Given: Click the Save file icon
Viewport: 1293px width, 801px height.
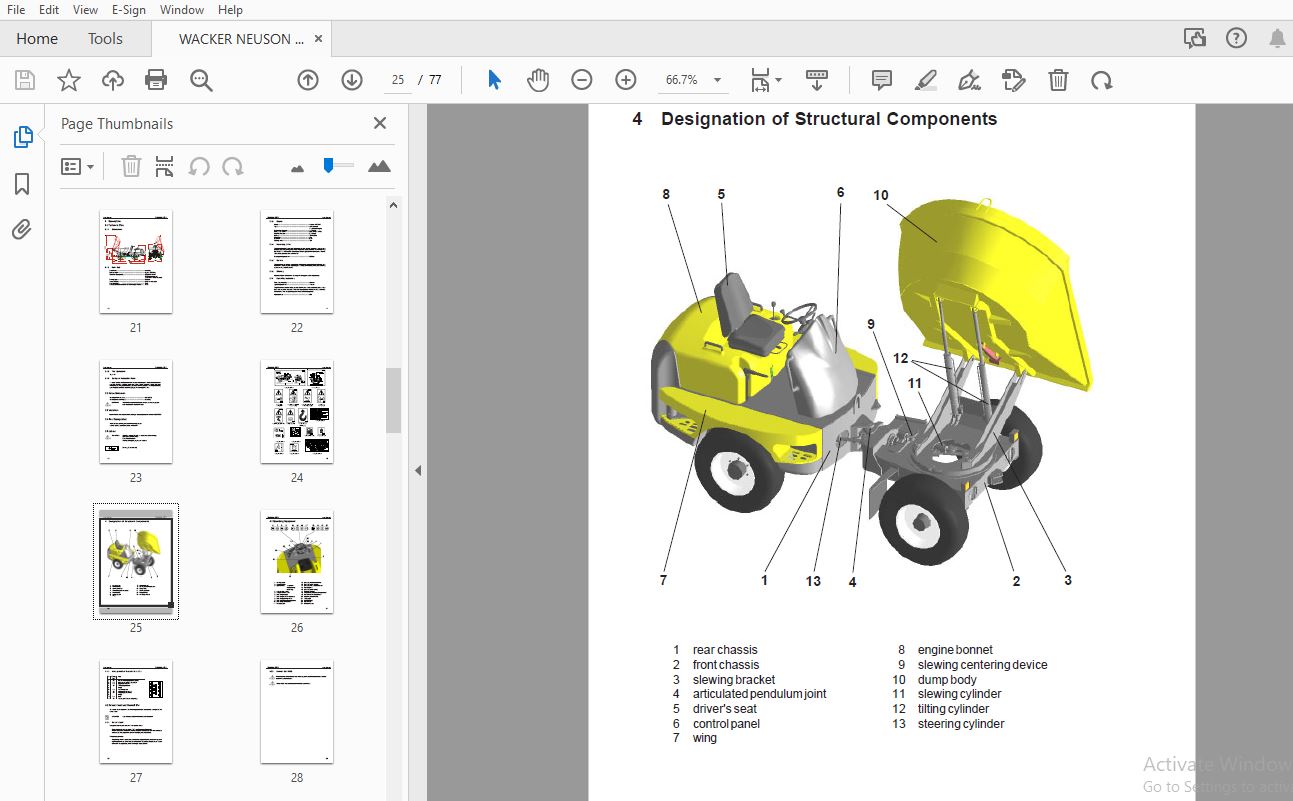Looking at the screenshot, I should point(25,80).
